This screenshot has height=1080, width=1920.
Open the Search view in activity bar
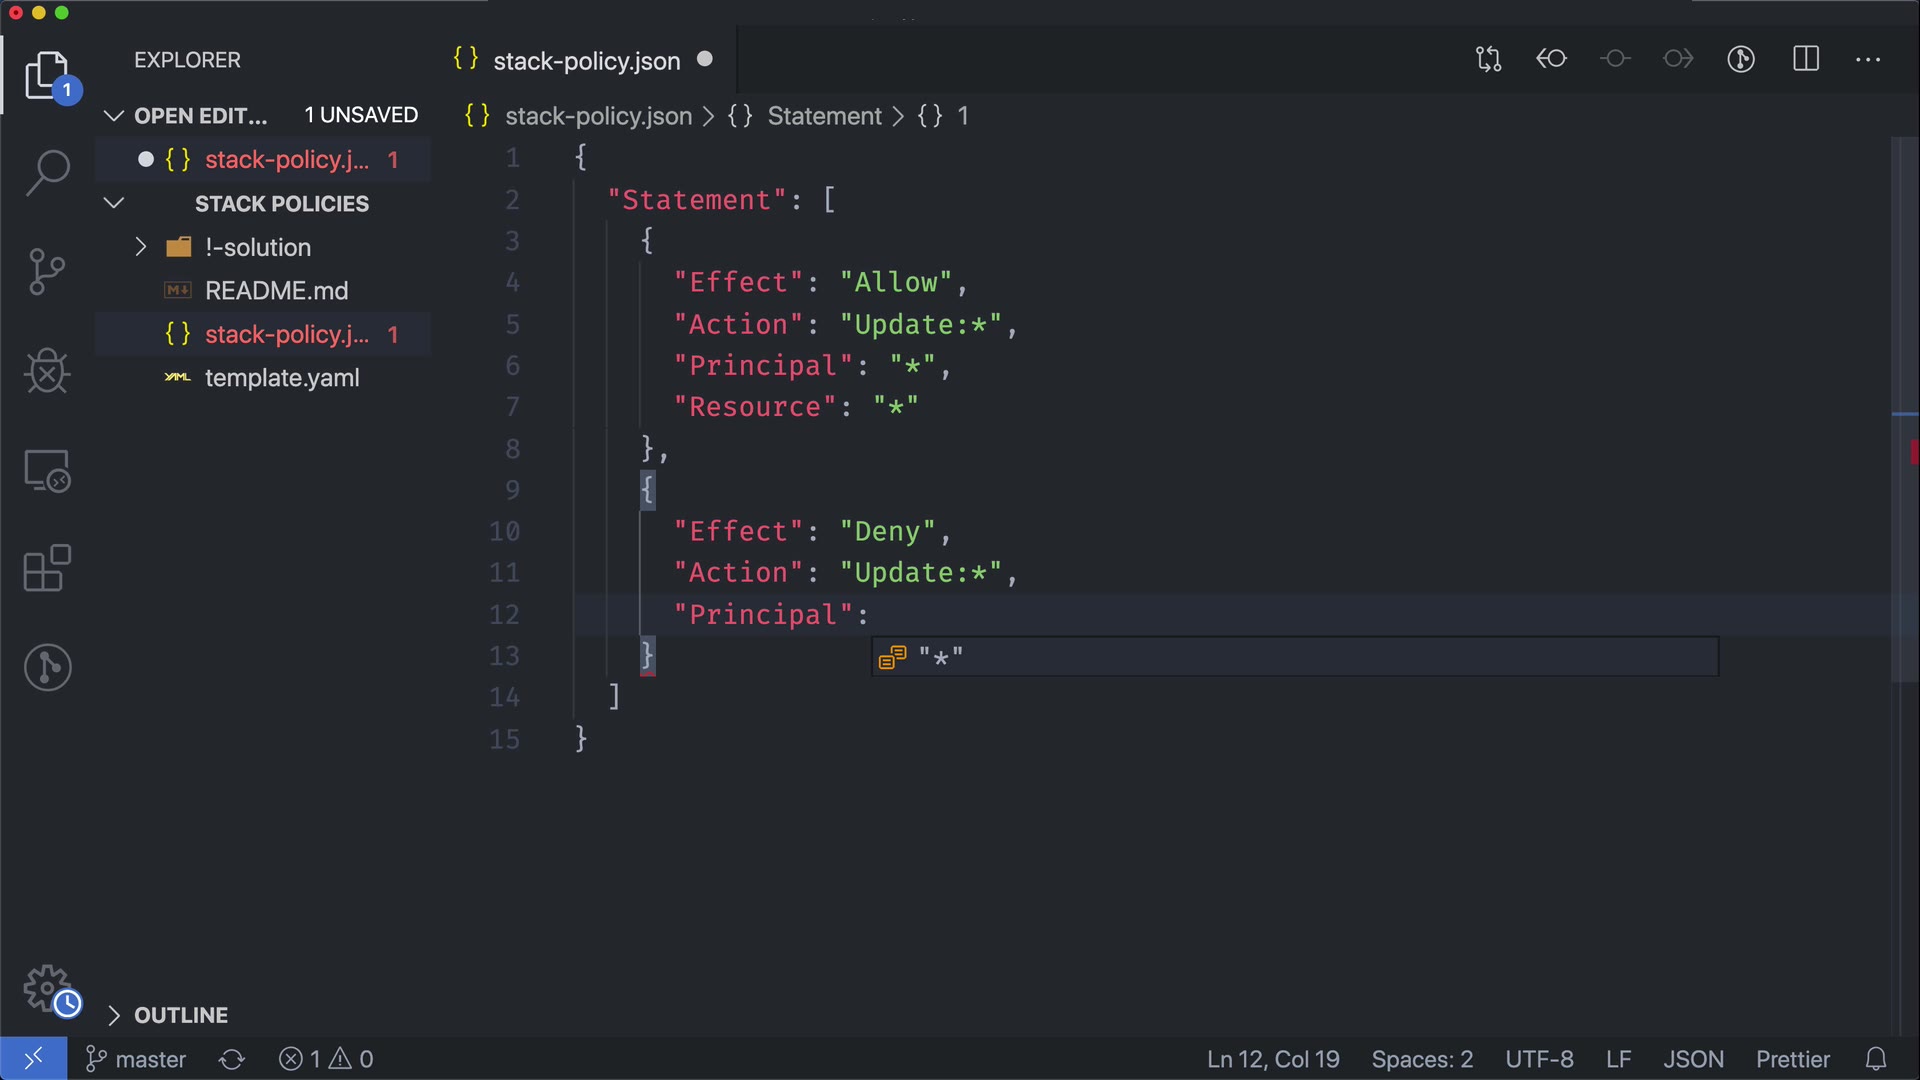[47, 172]
